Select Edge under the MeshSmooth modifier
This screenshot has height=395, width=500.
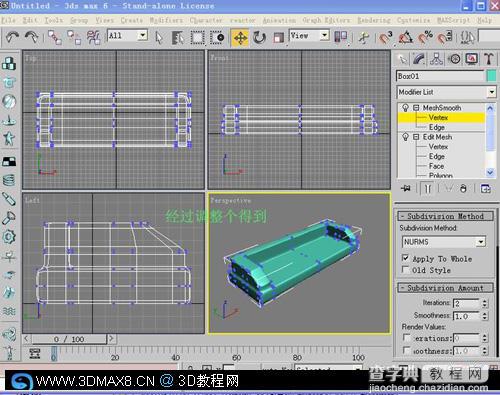coord(437,127)
